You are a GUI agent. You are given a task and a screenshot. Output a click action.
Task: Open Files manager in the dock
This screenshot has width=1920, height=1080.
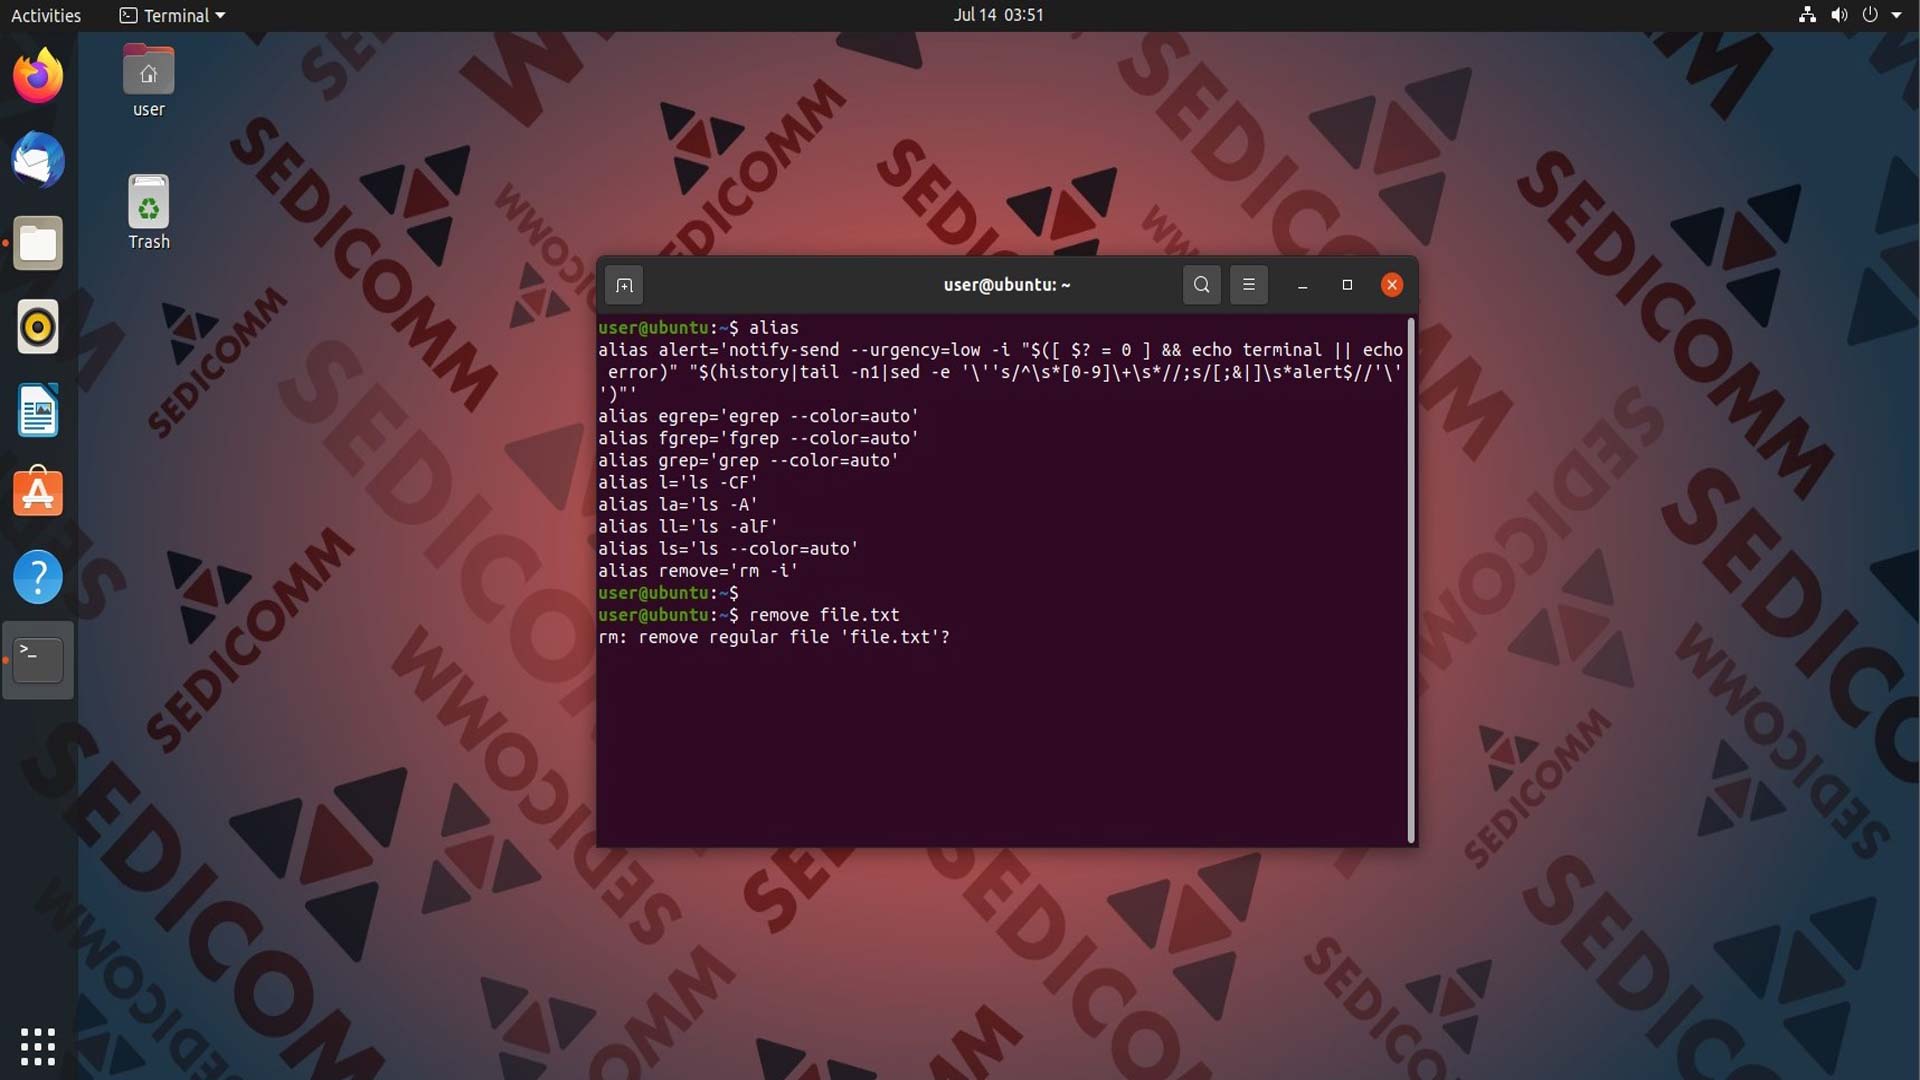pyautogui.click(x=38, y=243)
